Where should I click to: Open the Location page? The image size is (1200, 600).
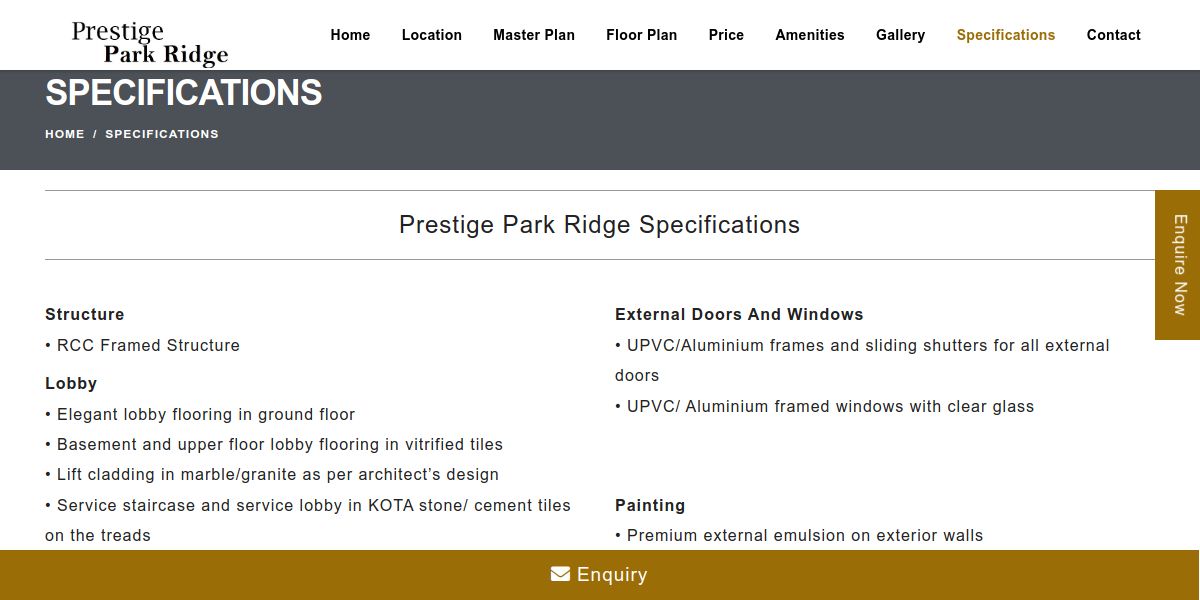click(432, 35)
